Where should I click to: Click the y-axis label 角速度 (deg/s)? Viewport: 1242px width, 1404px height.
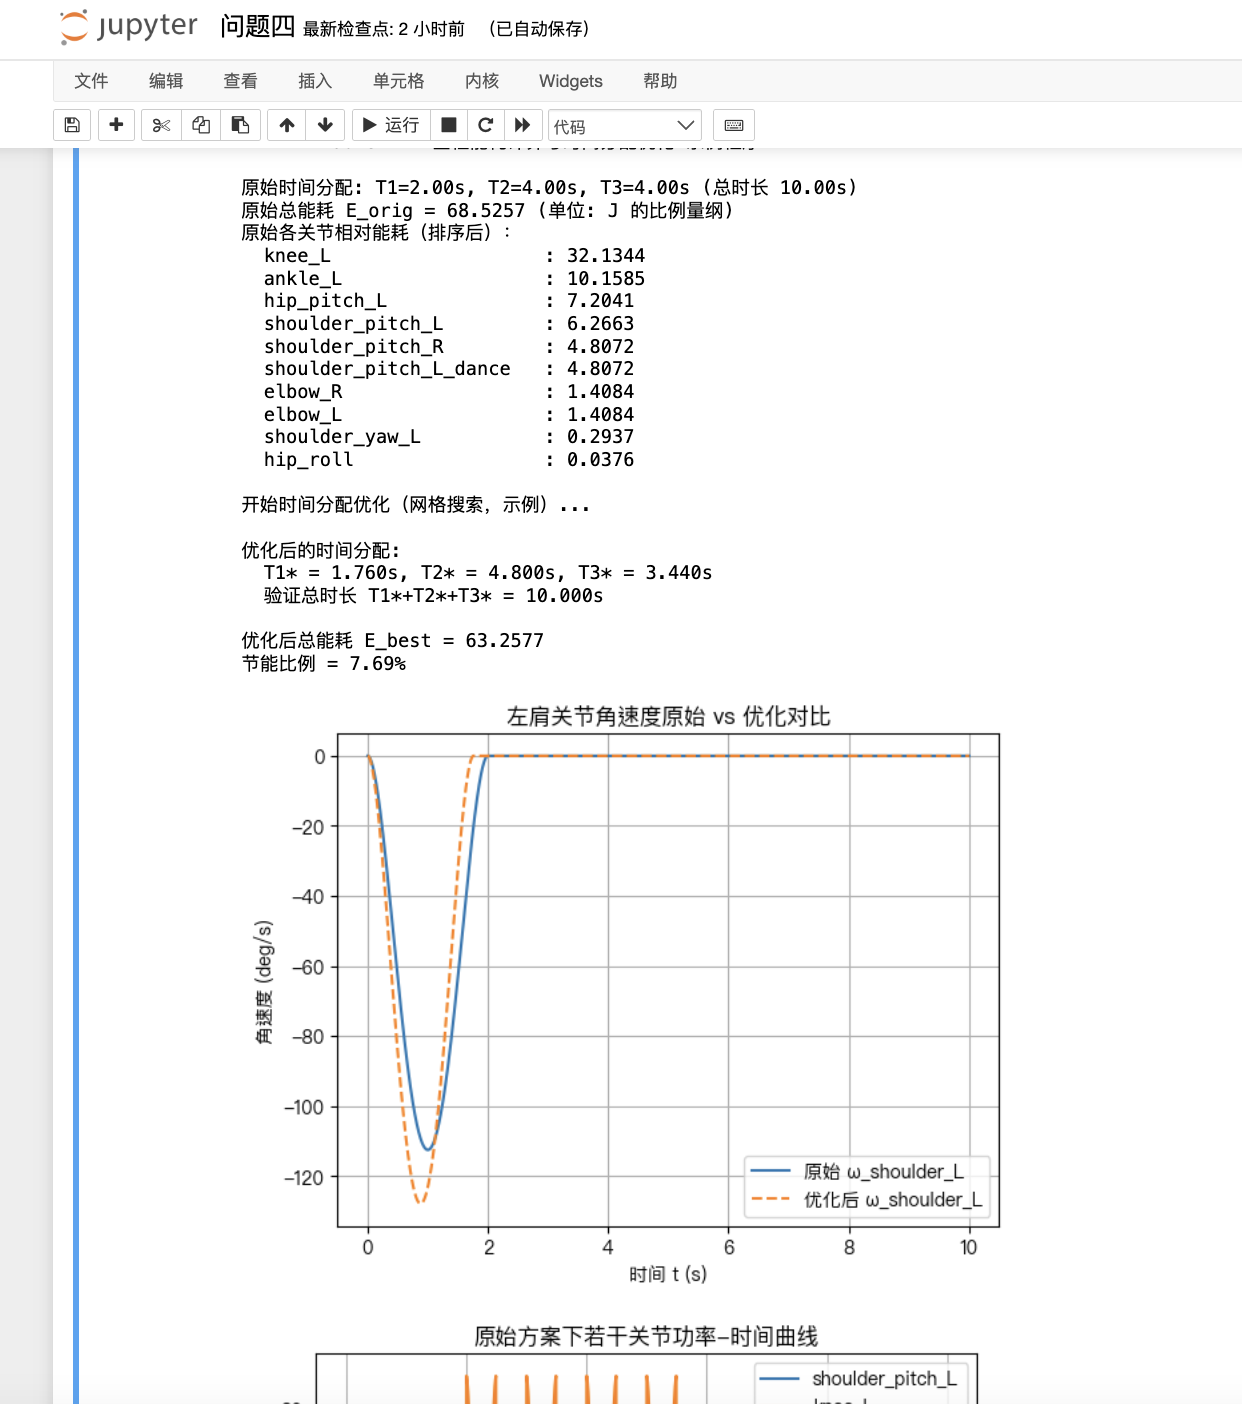(264, 982)
